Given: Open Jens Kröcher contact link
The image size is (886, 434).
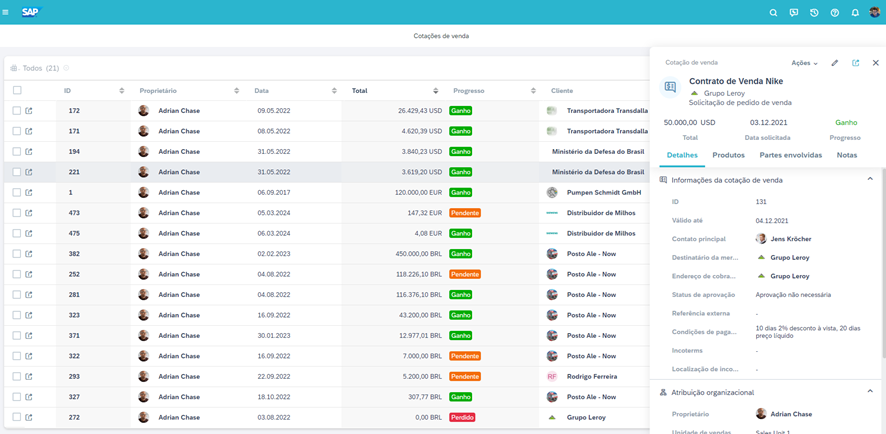Looking at the screenshot, I should coord(791,239).
